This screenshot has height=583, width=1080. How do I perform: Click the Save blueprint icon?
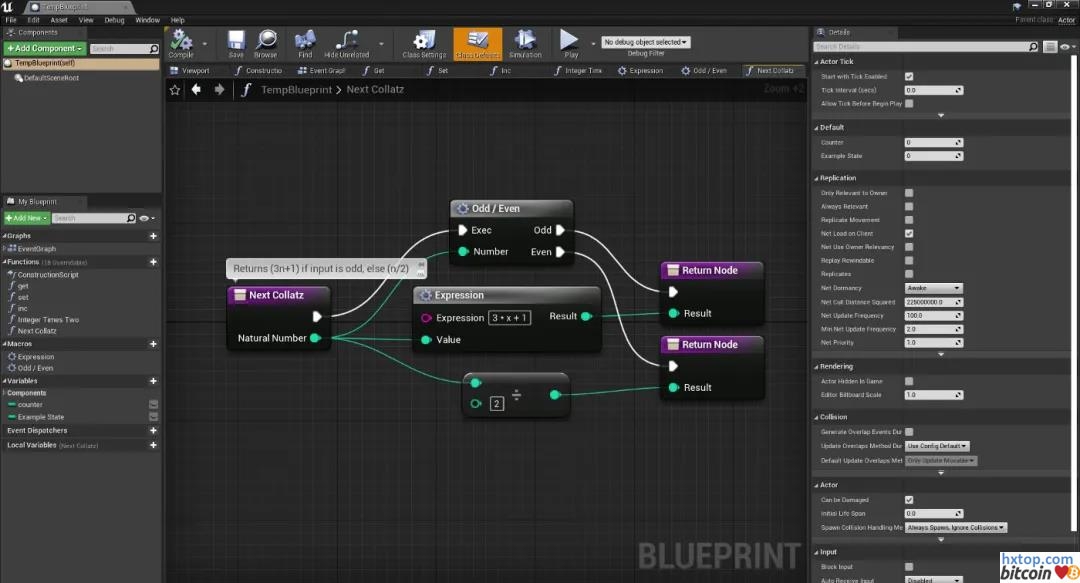[236, 42]
